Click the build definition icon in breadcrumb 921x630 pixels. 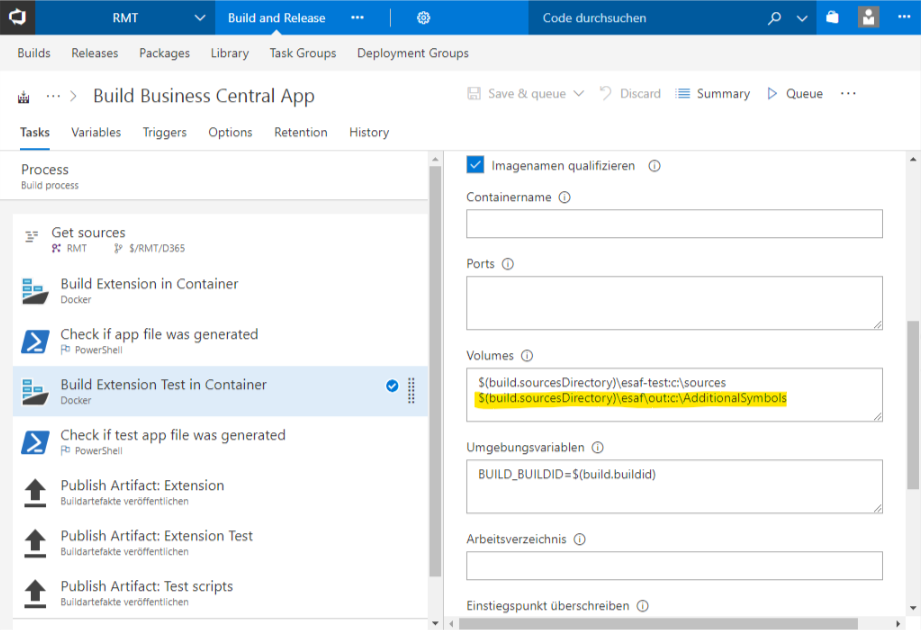[23, 97]
